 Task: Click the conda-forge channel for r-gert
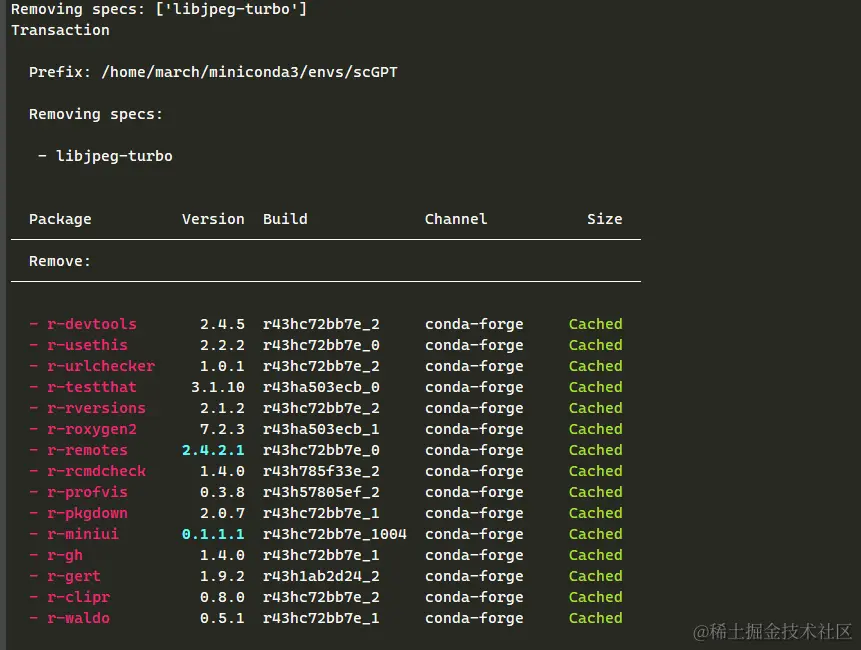[x=474, y=576]
